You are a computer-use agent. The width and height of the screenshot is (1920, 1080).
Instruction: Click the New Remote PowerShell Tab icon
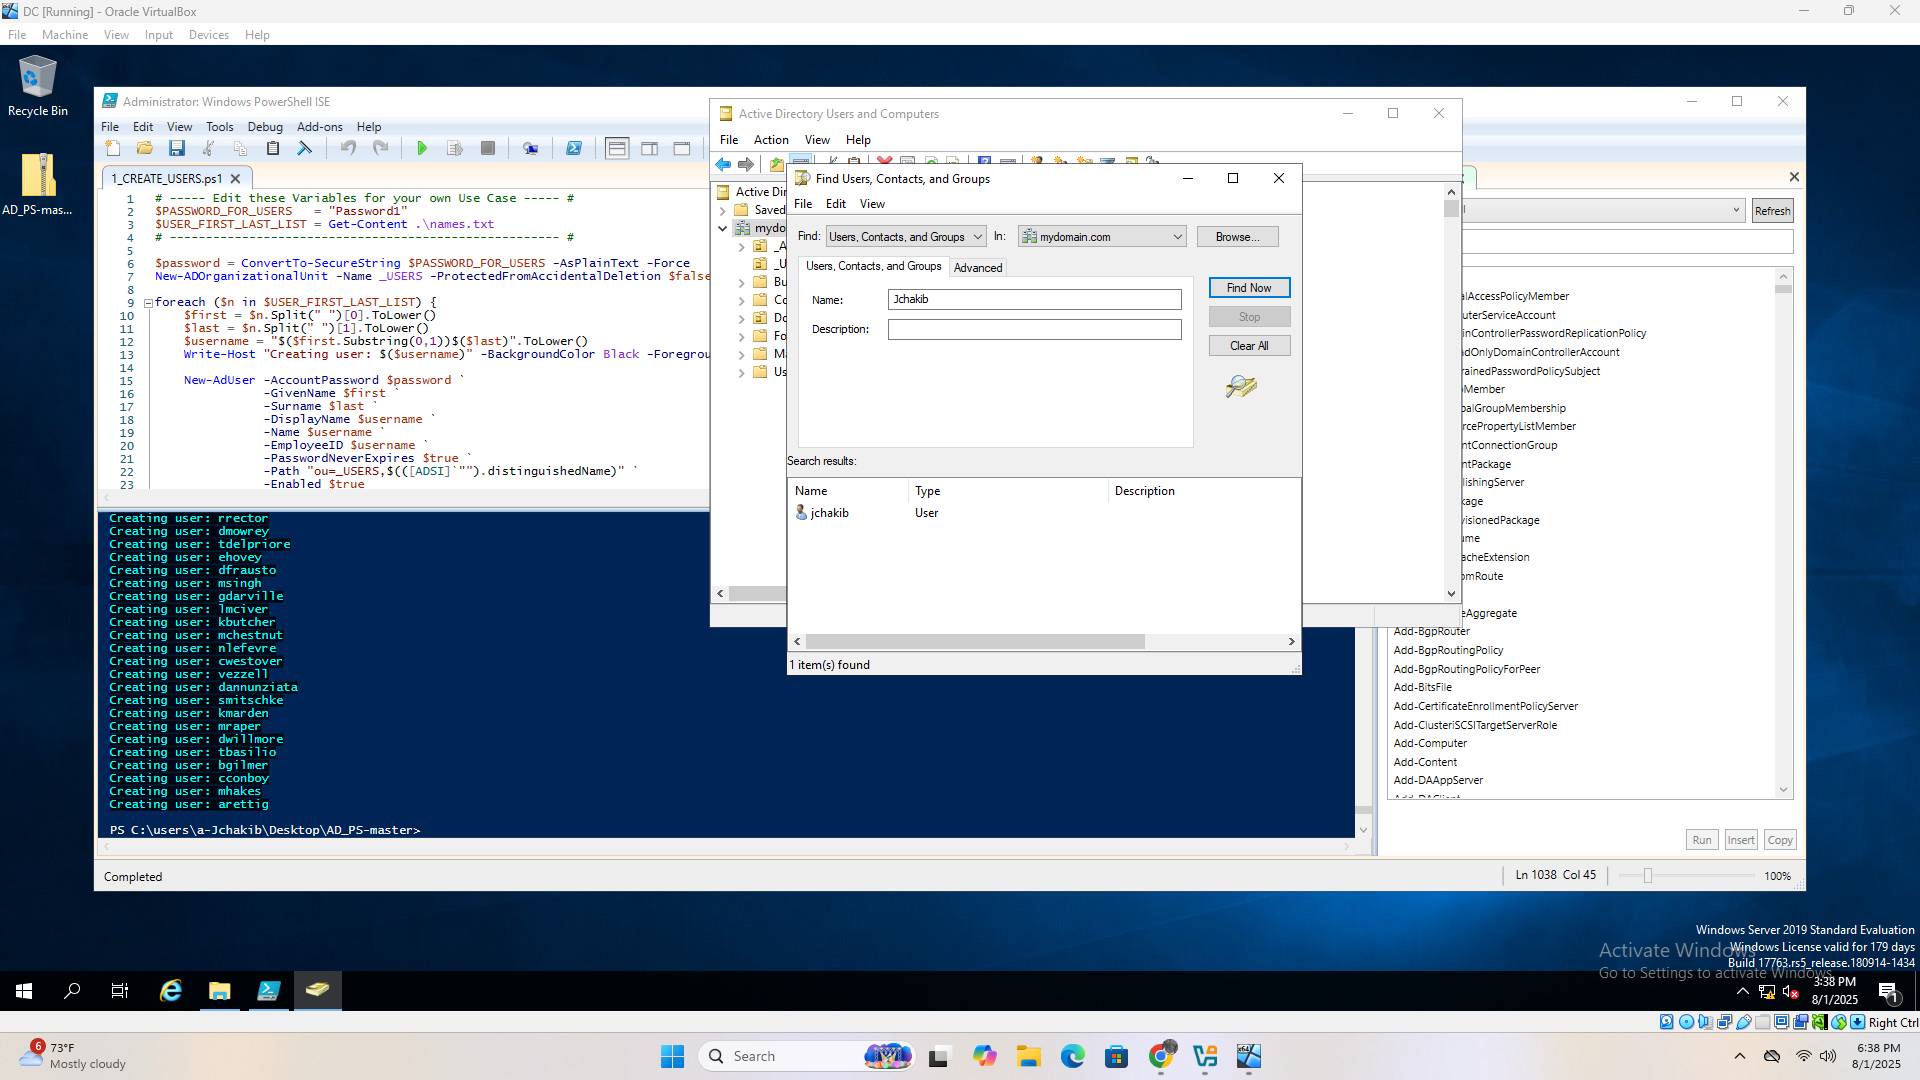(x=531, y=148)
